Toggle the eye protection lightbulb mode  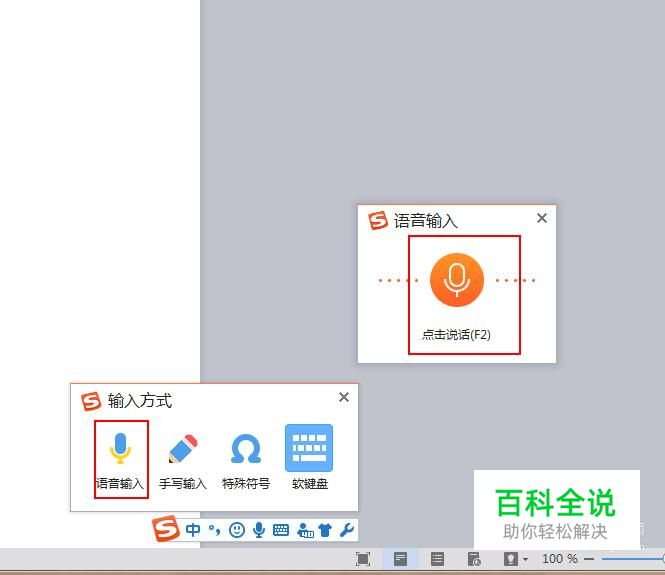511,559
